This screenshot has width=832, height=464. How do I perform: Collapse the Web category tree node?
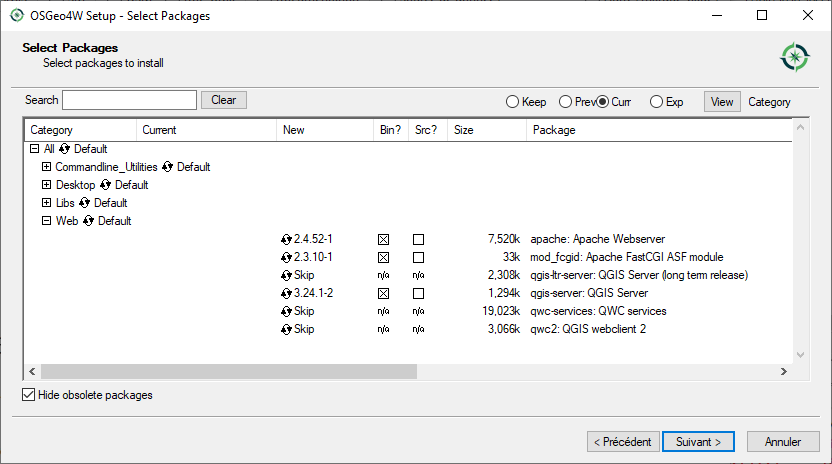click(x=46, y=221)
